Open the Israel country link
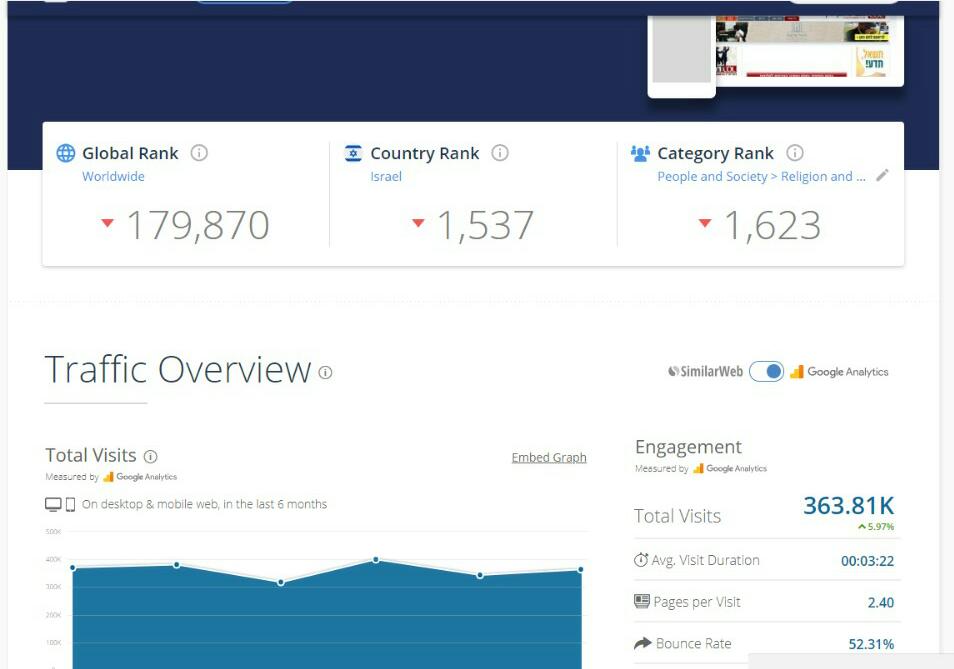This screenshot has width=954, height=669. pyautogui.click(x=386, y=177)
